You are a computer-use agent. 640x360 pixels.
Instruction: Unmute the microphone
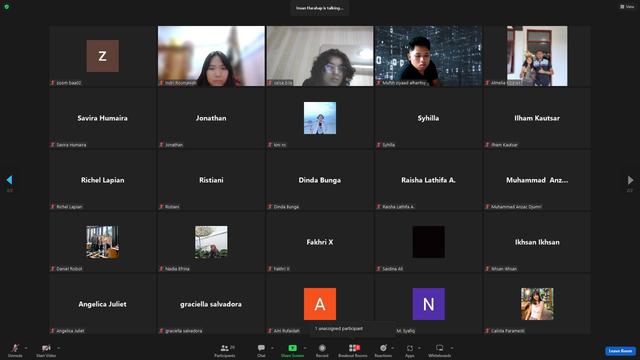[15, 350]
